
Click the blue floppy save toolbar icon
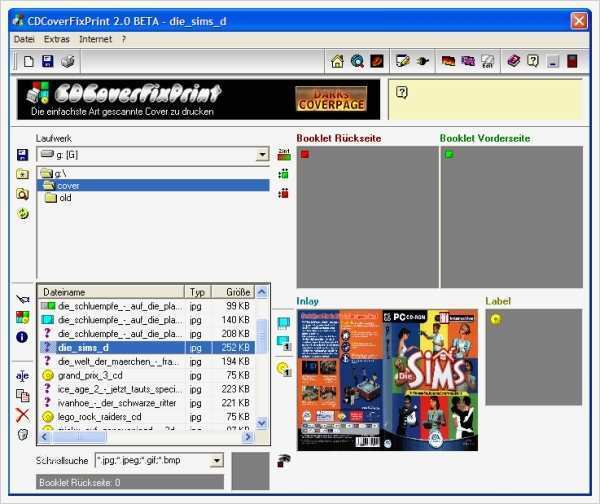tap(47, 61)
